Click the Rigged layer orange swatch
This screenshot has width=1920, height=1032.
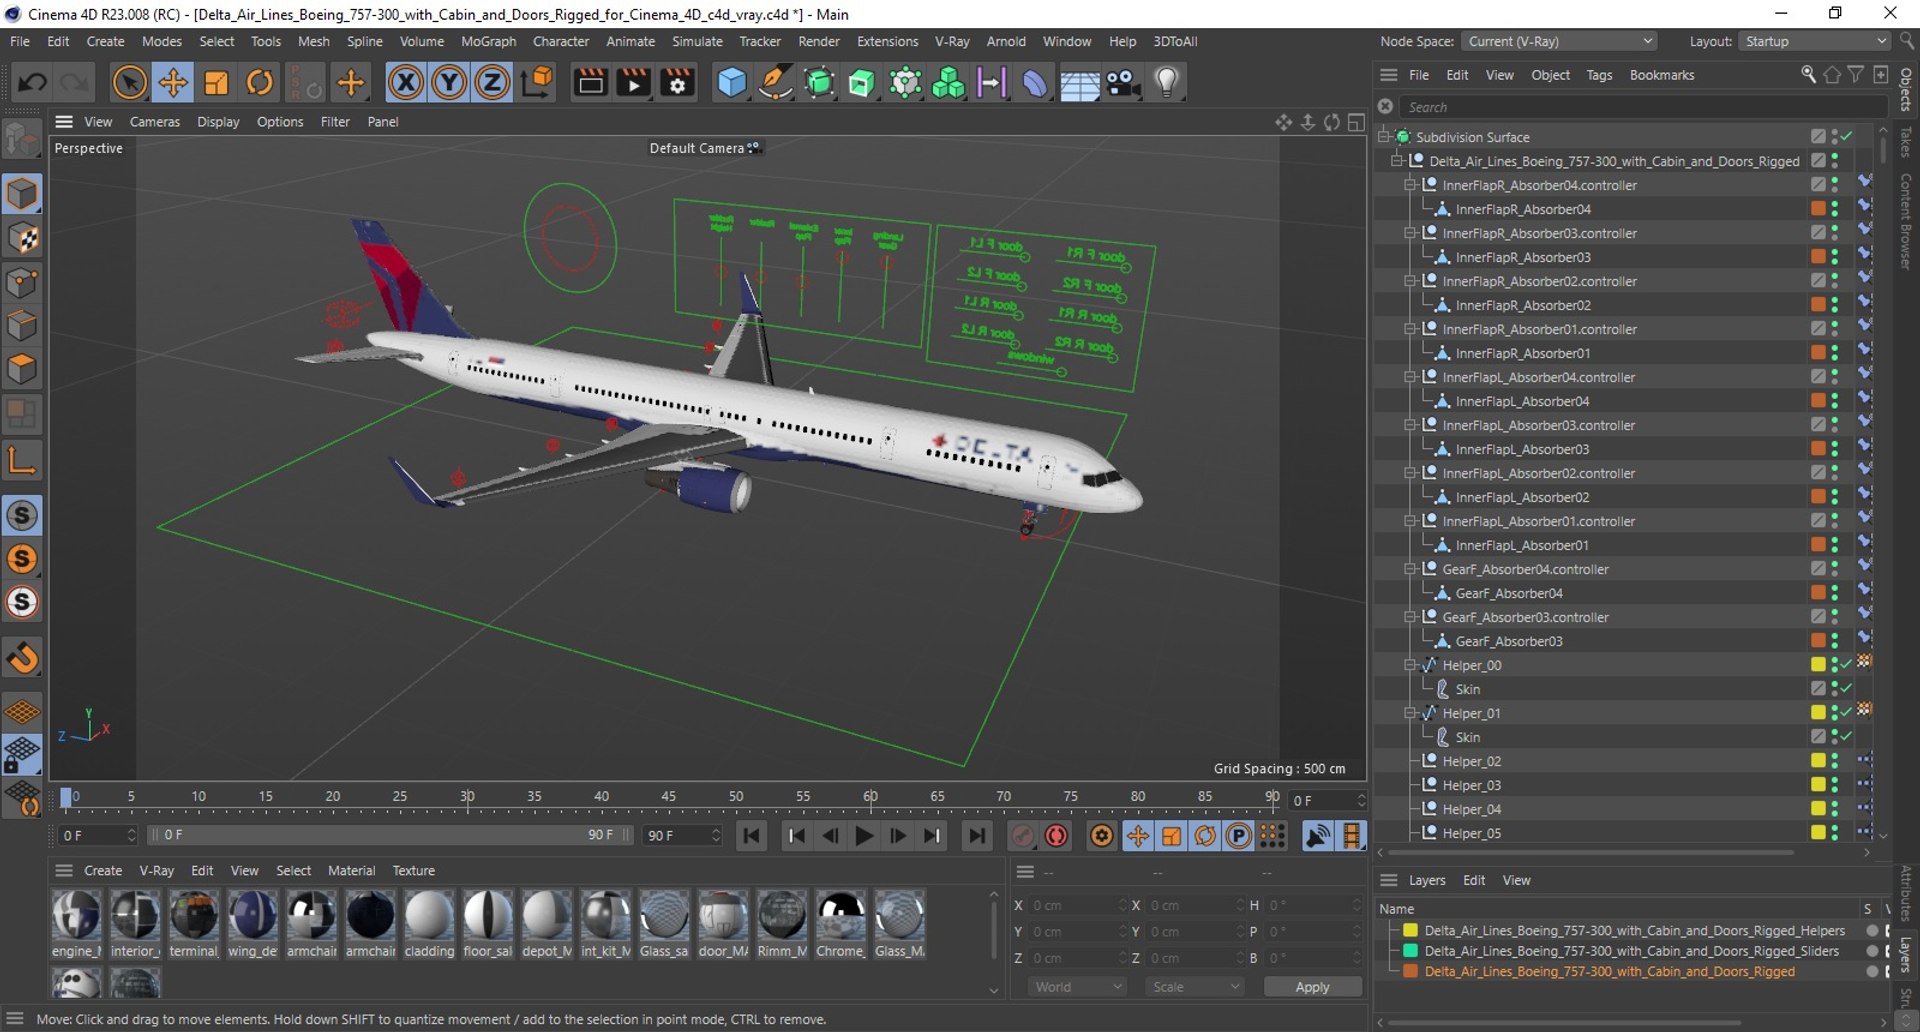(1410, 971)
